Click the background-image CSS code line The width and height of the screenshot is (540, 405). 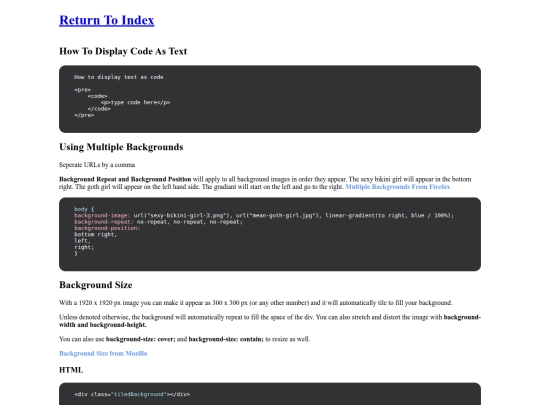(x=264, y=216)
